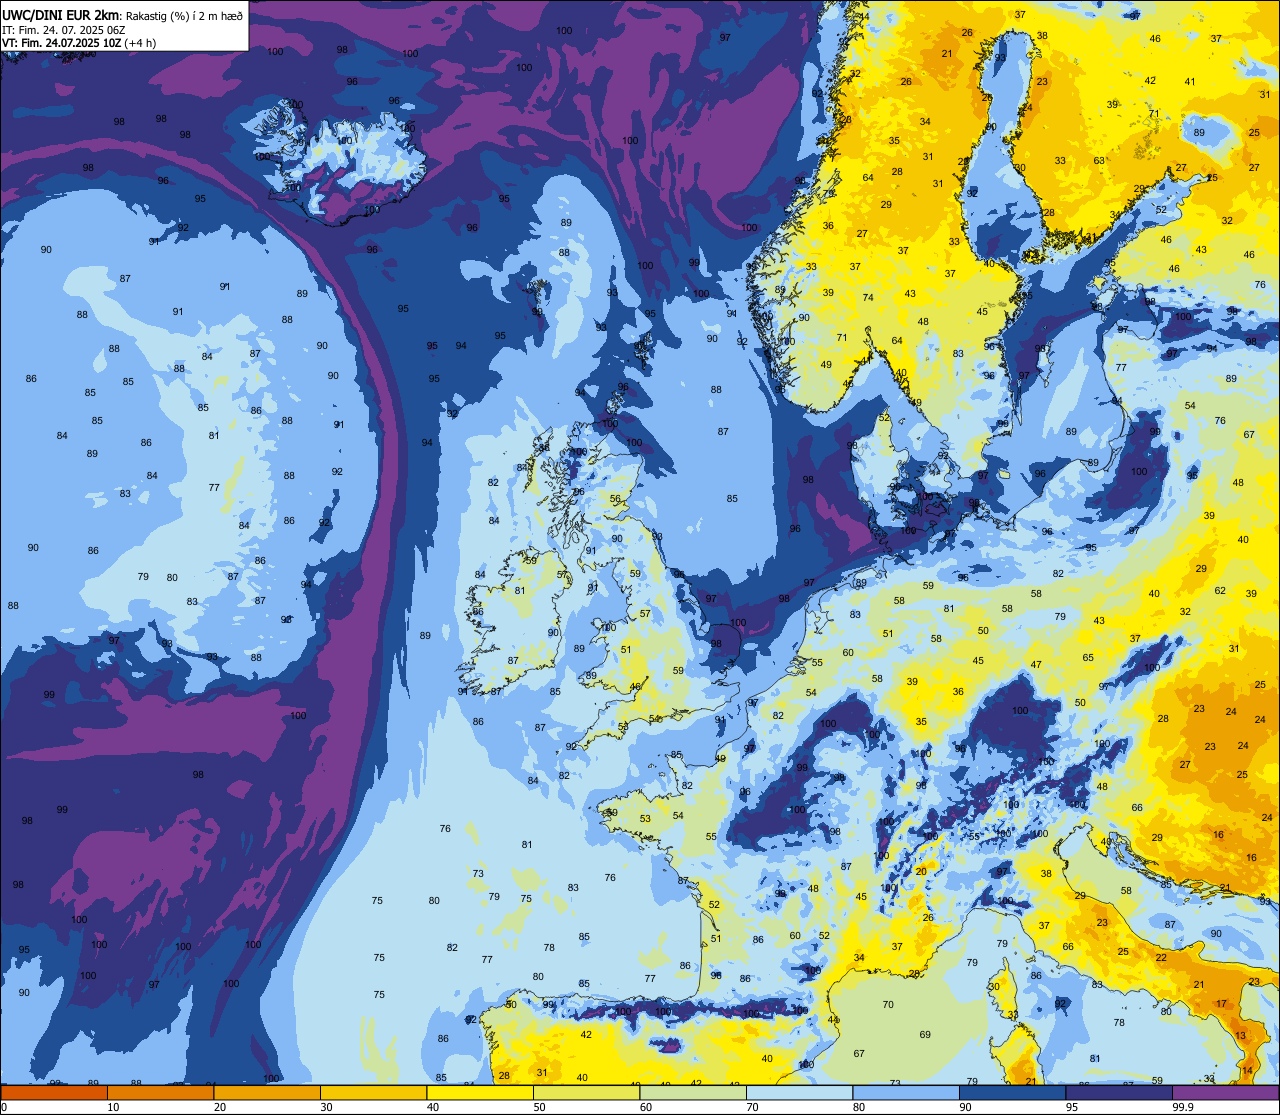Click the "UWC/DINI EUR 2km" model title
1280x1115 pixels.
coord(61,15)
